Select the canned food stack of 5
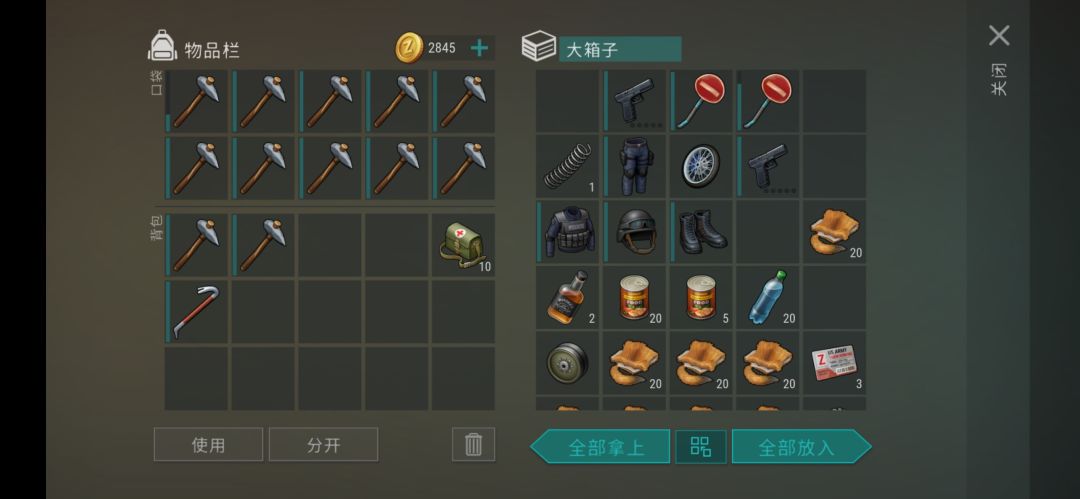This screenshot has height=499, width=1080. pos(700,298)
